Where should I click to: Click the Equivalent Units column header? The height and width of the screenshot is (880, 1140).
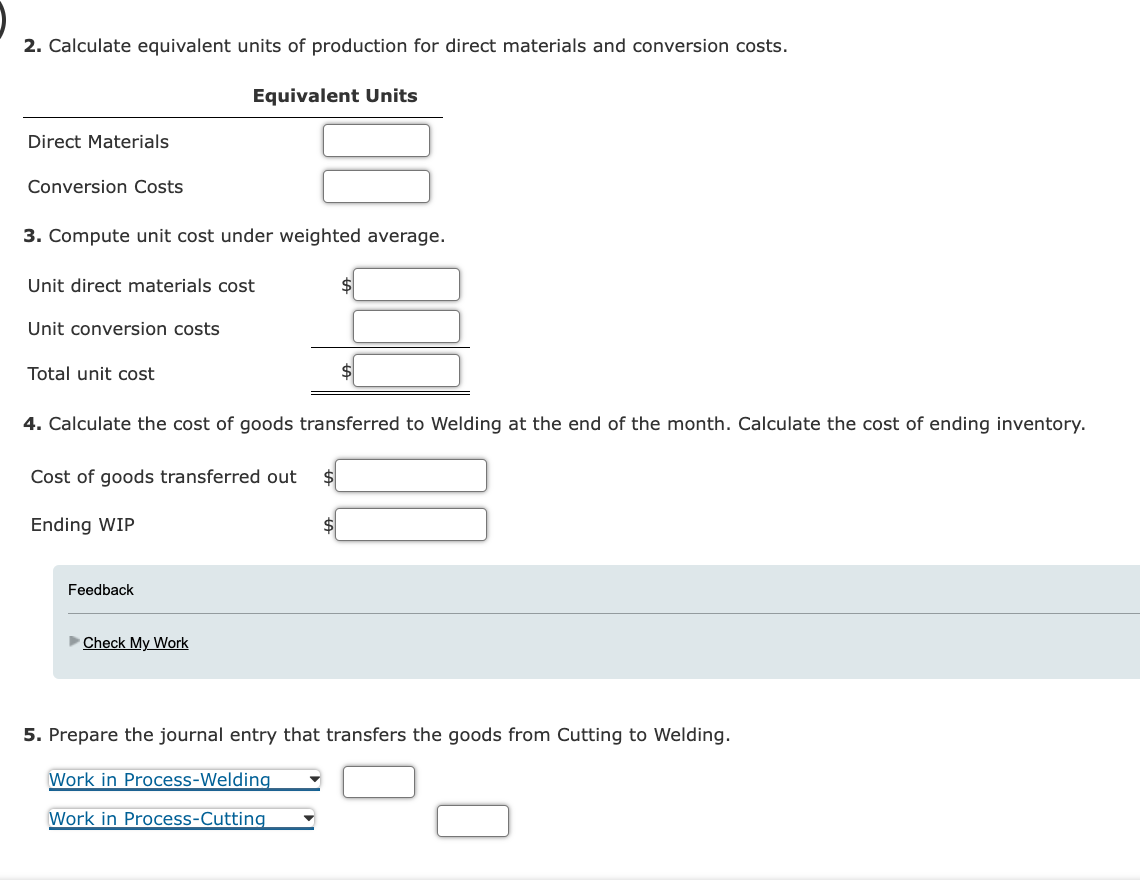click(x=335, y=95)
